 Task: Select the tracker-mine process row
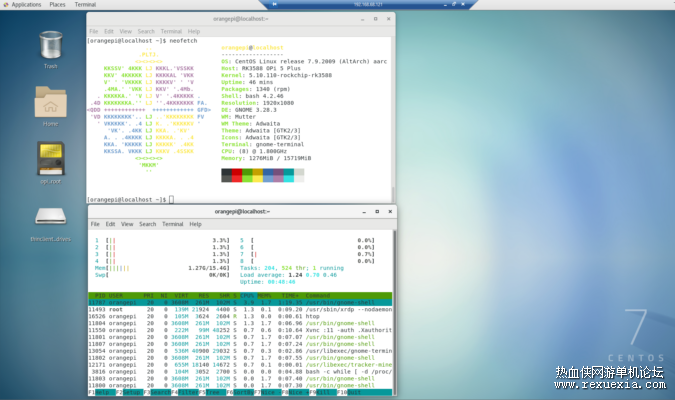(240, 365)
